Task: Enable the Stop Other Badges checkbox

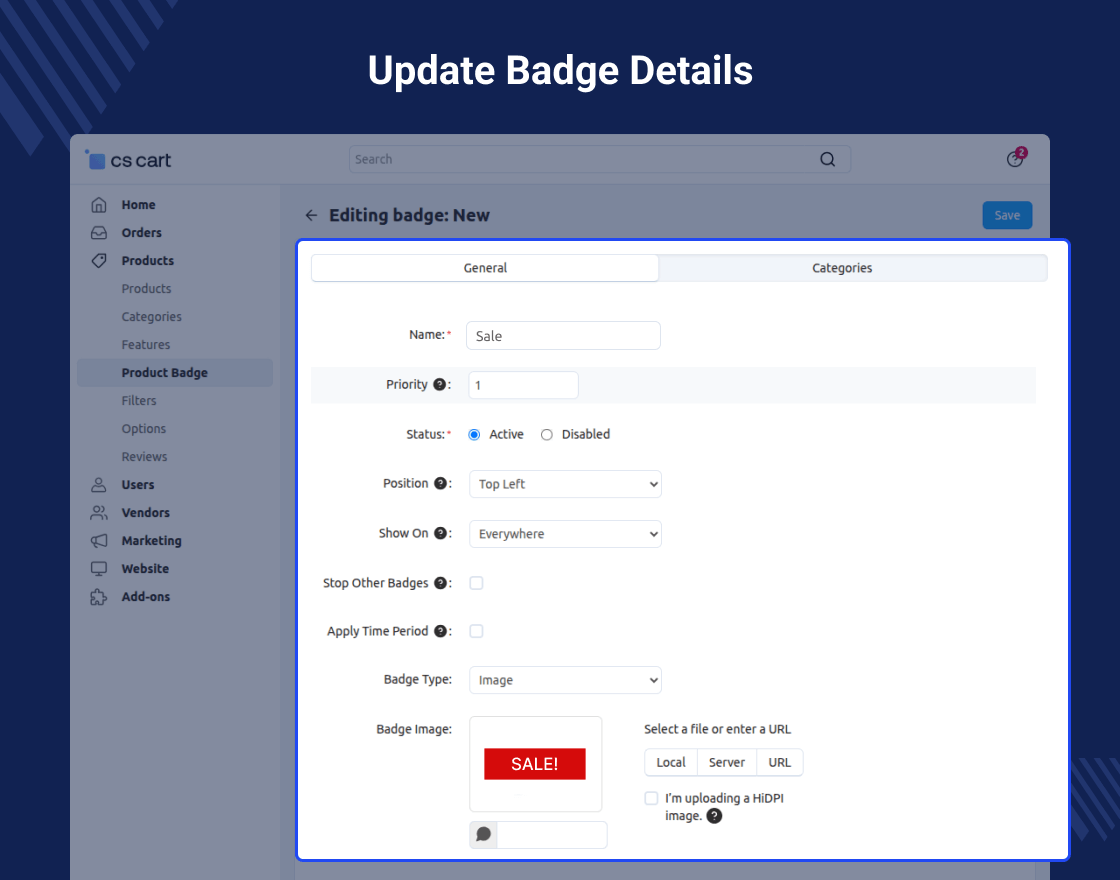Action: pyautogui.click(x=477, y=583)
